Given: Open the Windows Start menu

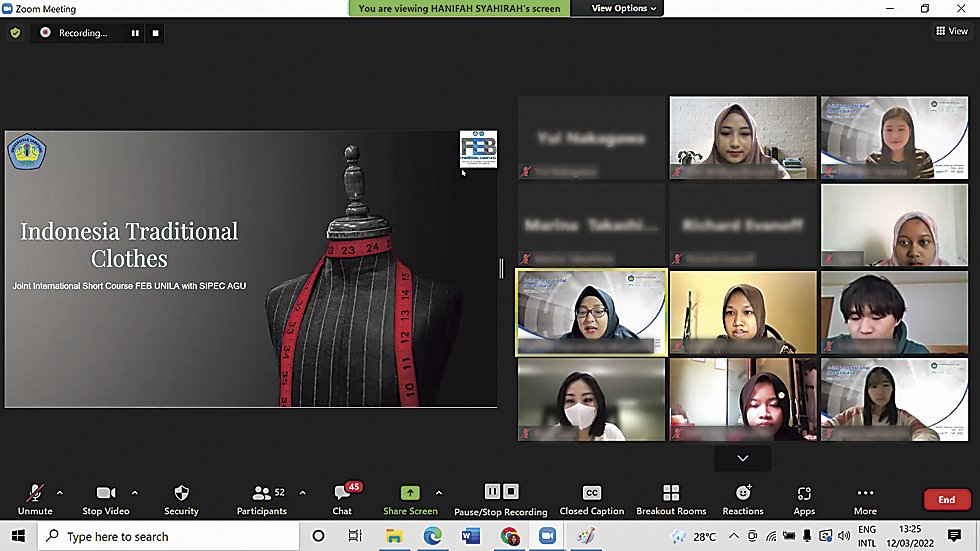Looking at the screenshot, I should [18, 536].
